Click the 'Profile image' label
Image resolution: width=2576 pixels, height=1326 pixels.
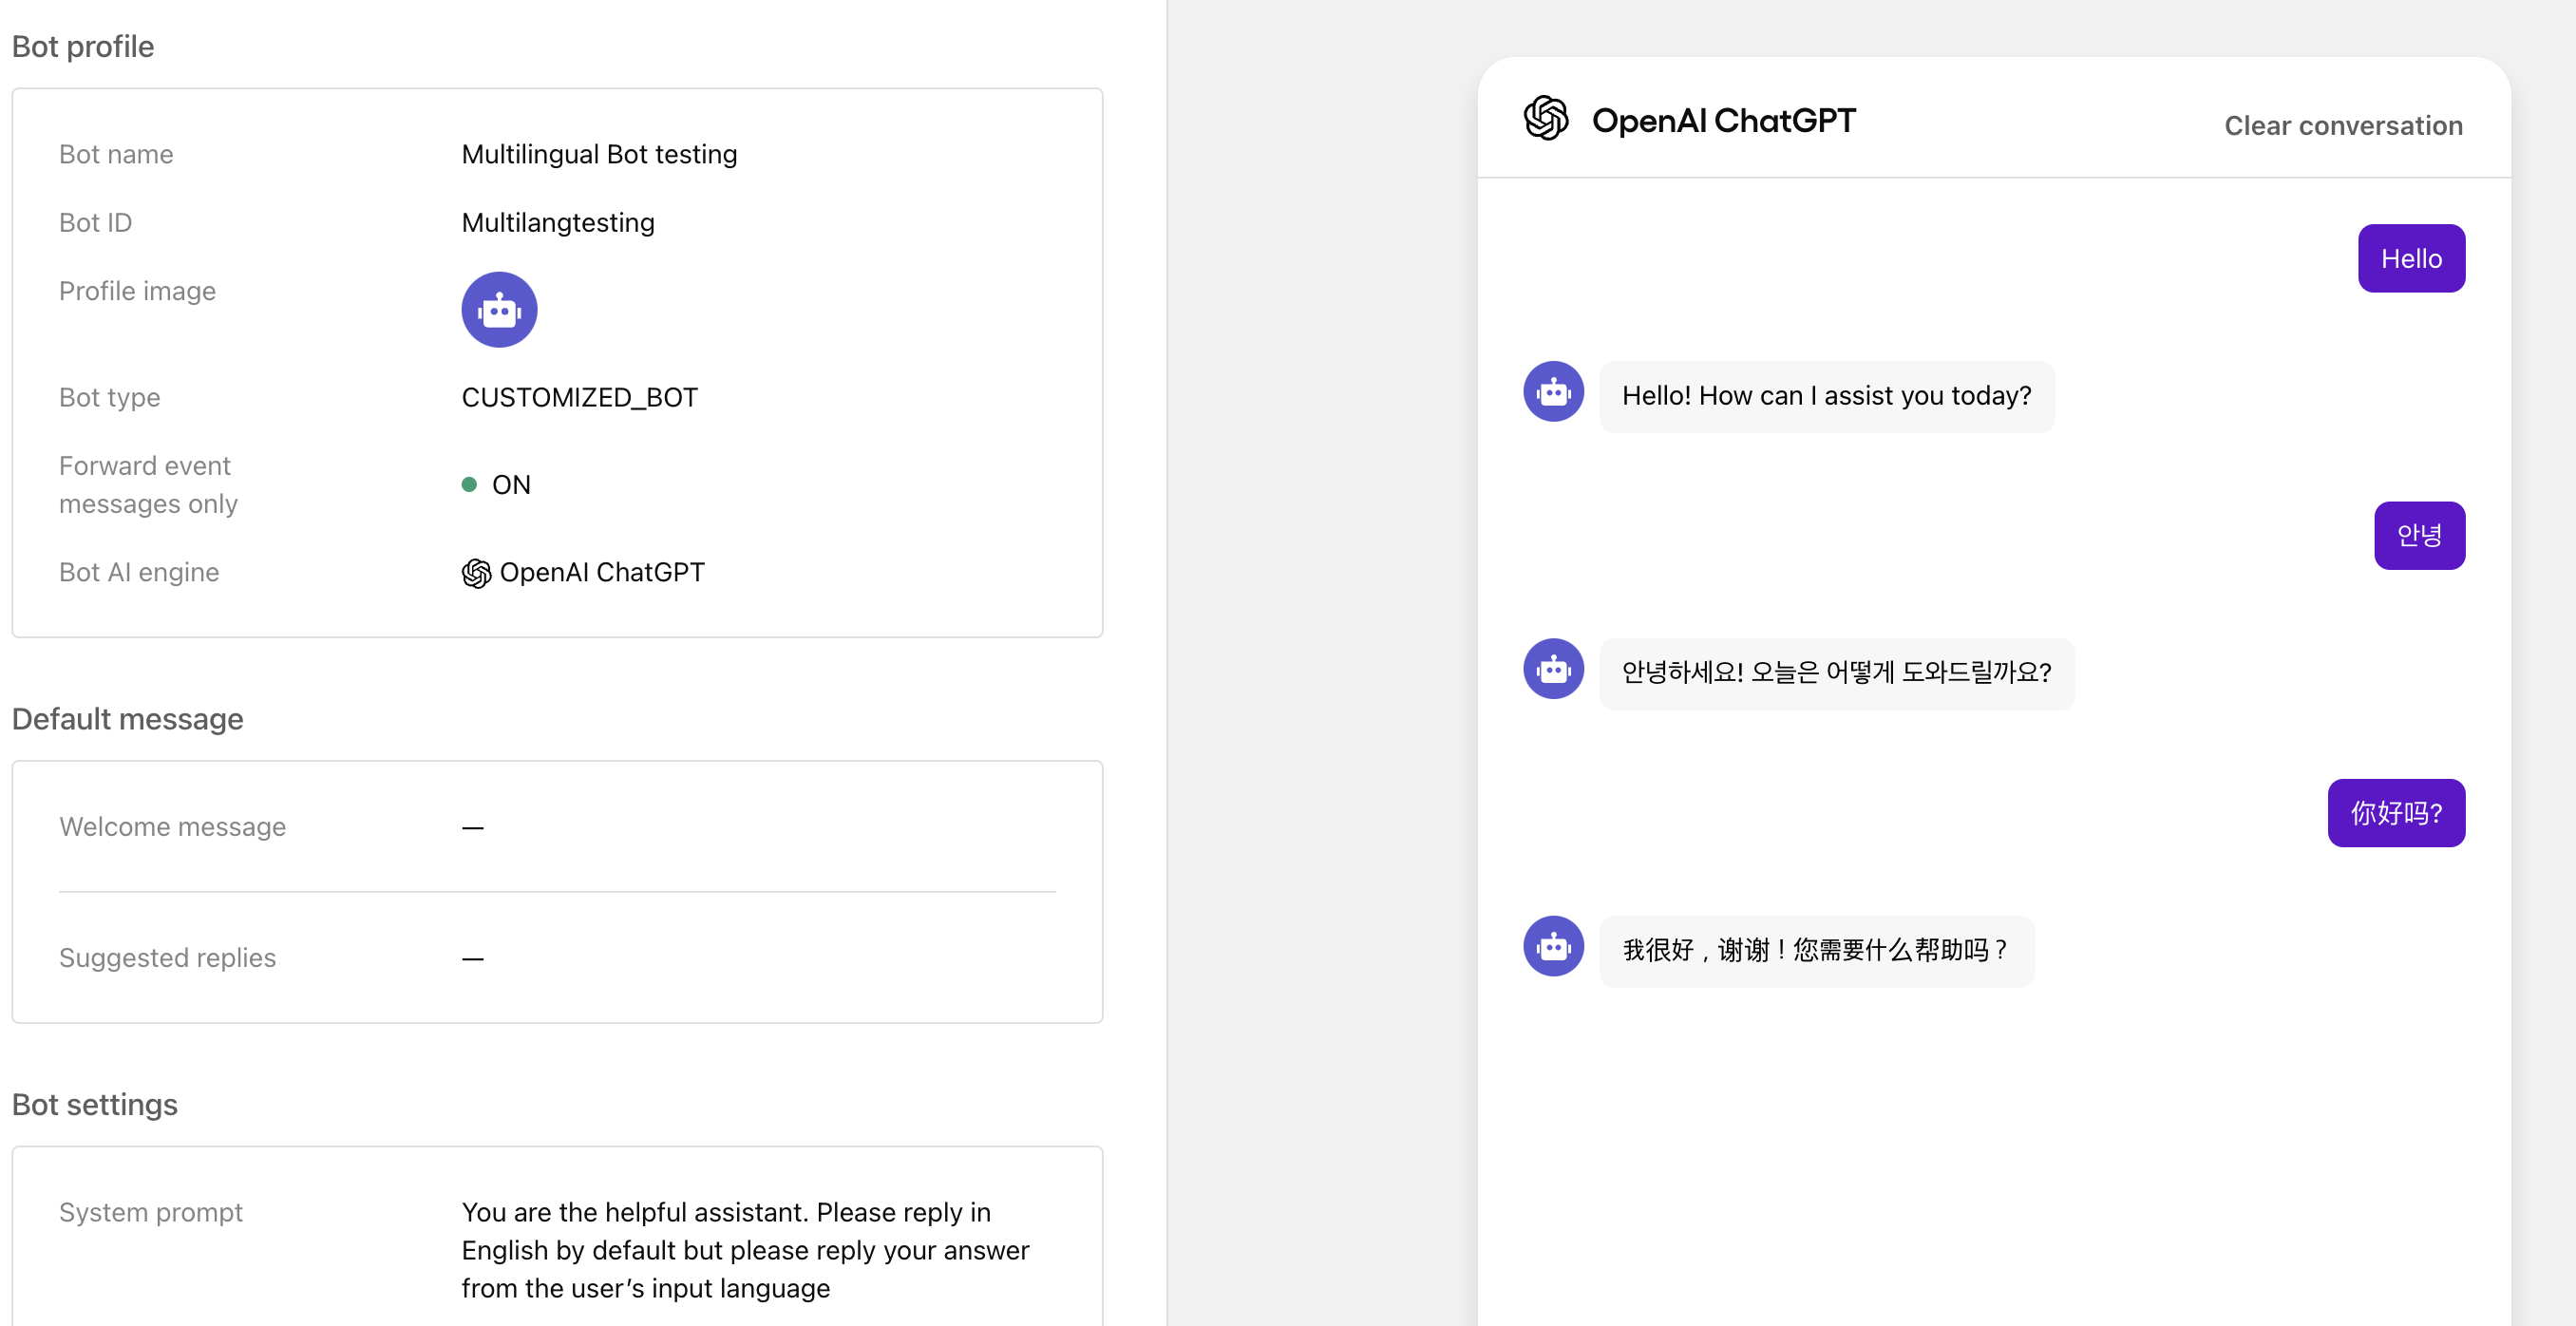pos(137,291)
